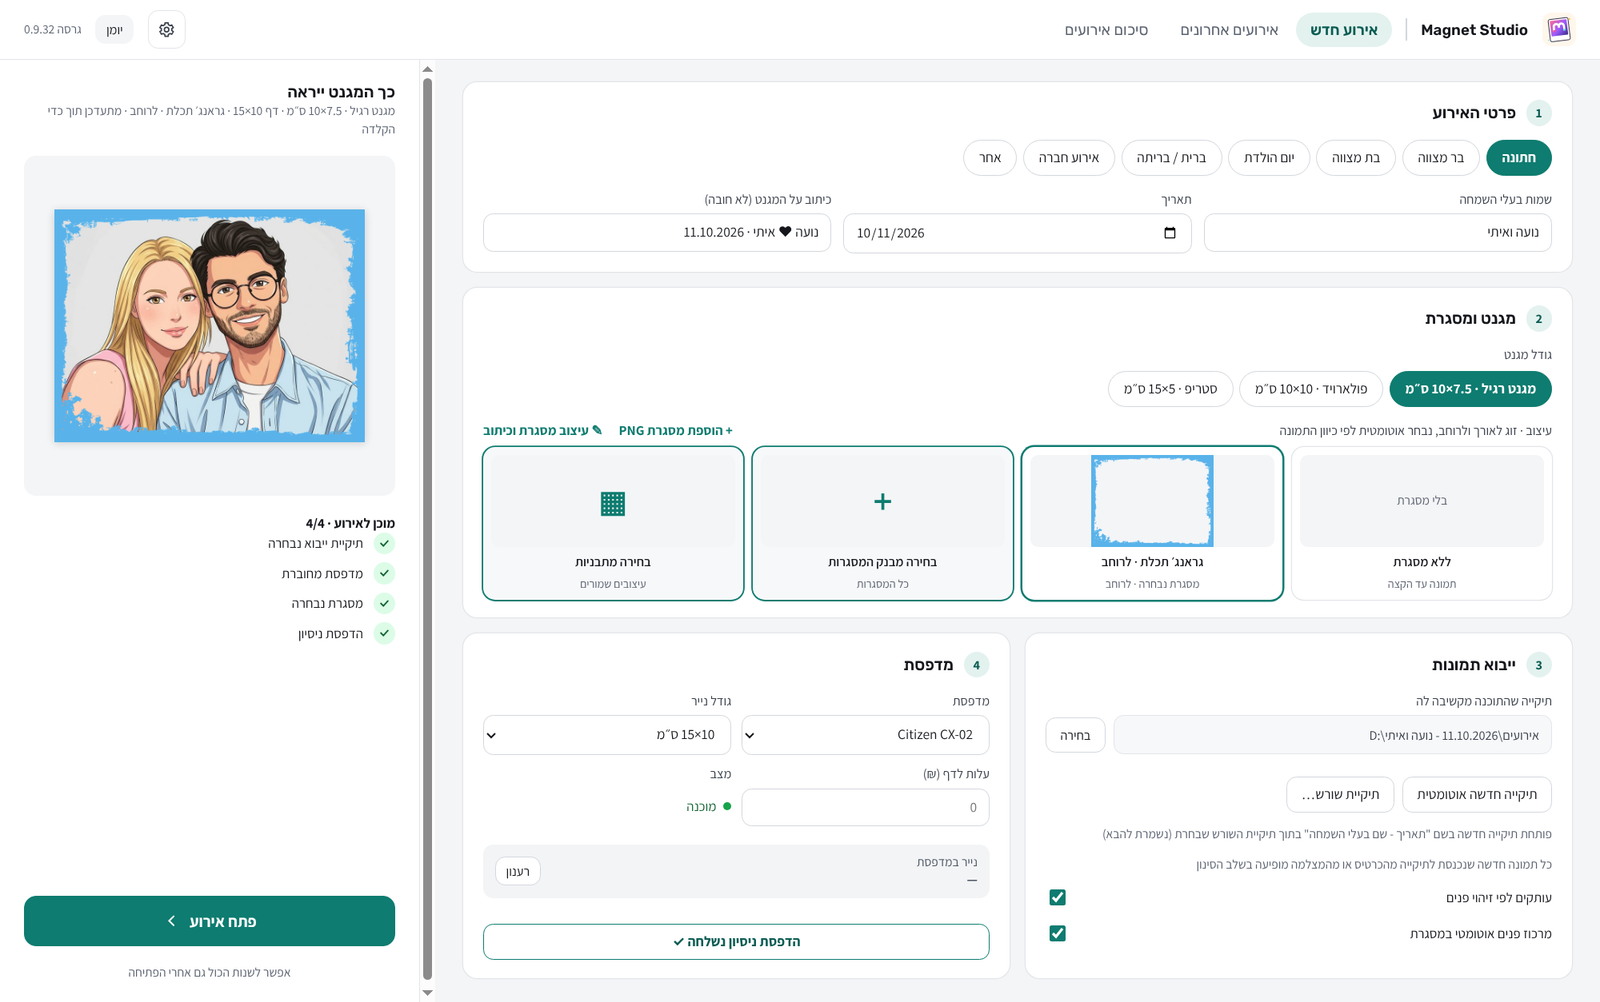Image resolution: width=1600 pixels, height=1002 pixels.
Task: Click the הוספת מסגרת PNG link
Action: click(676, 431)
